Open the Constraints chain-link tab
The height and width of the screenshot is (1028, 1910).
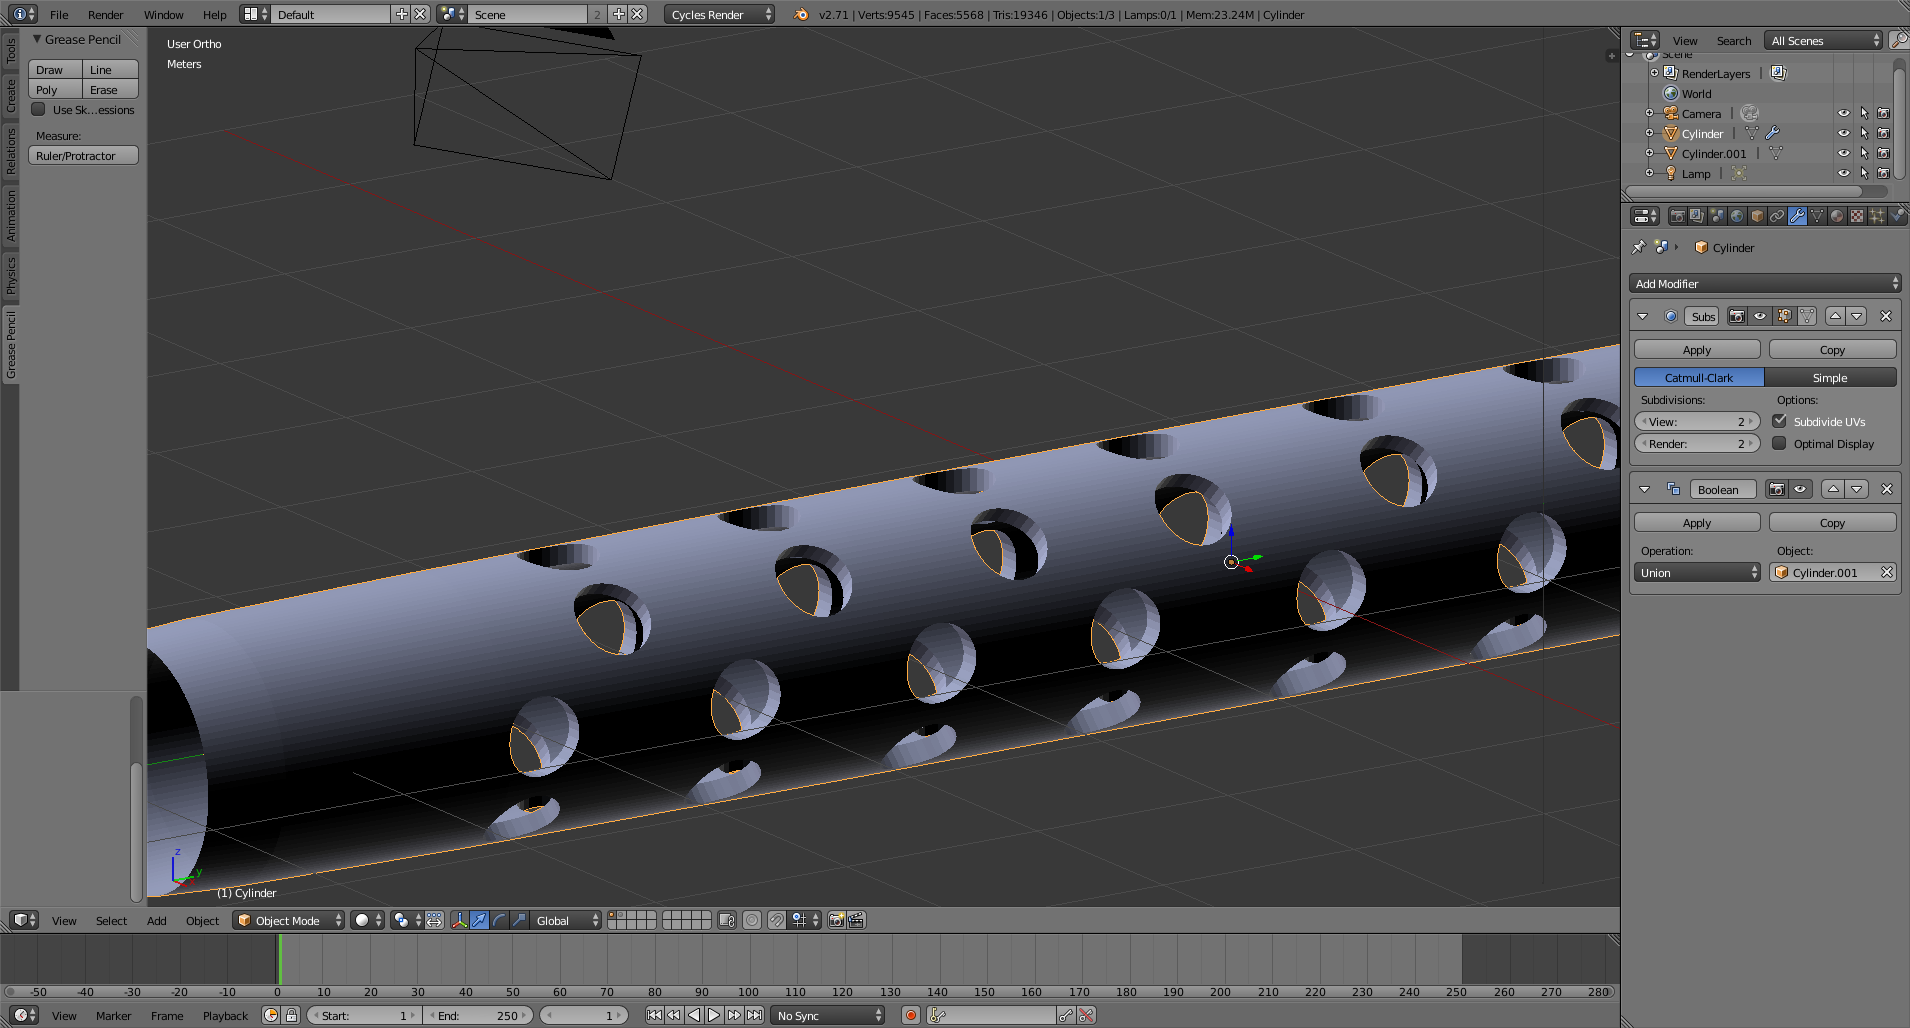click(x=1777, y=216)
